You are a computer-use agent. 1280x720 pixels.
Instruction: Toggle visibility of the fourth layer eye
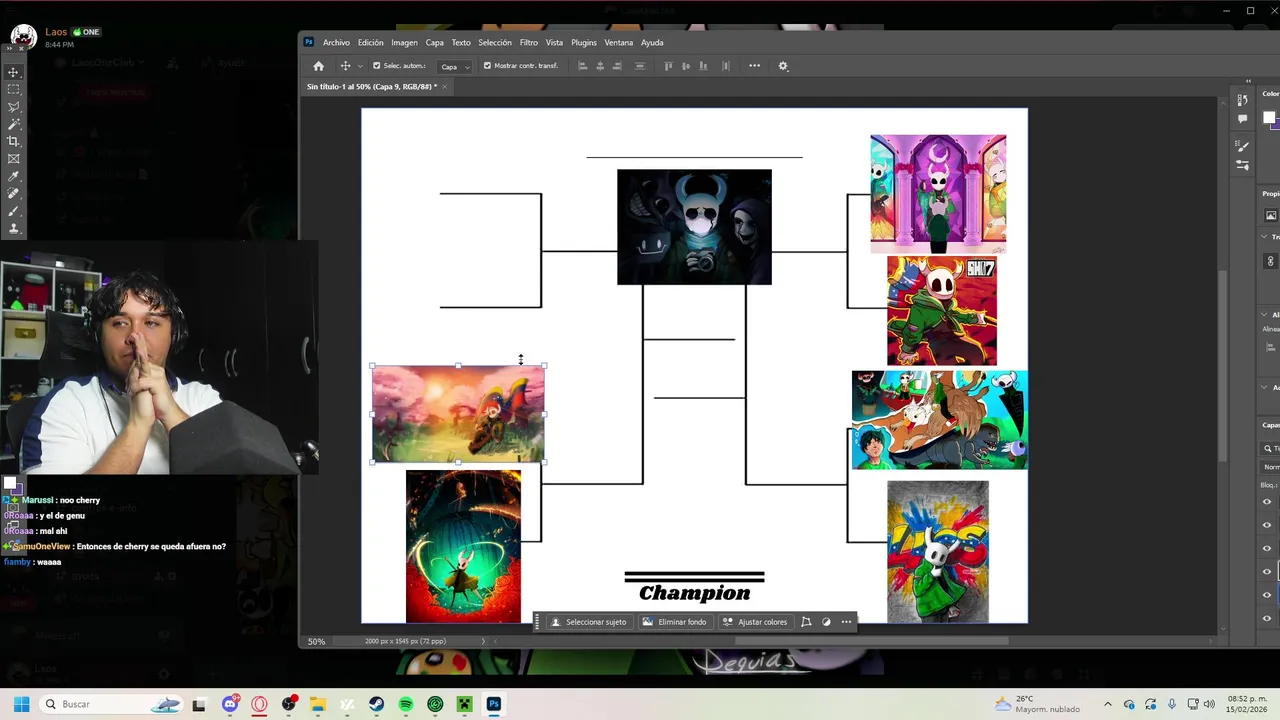(1267, 572)
